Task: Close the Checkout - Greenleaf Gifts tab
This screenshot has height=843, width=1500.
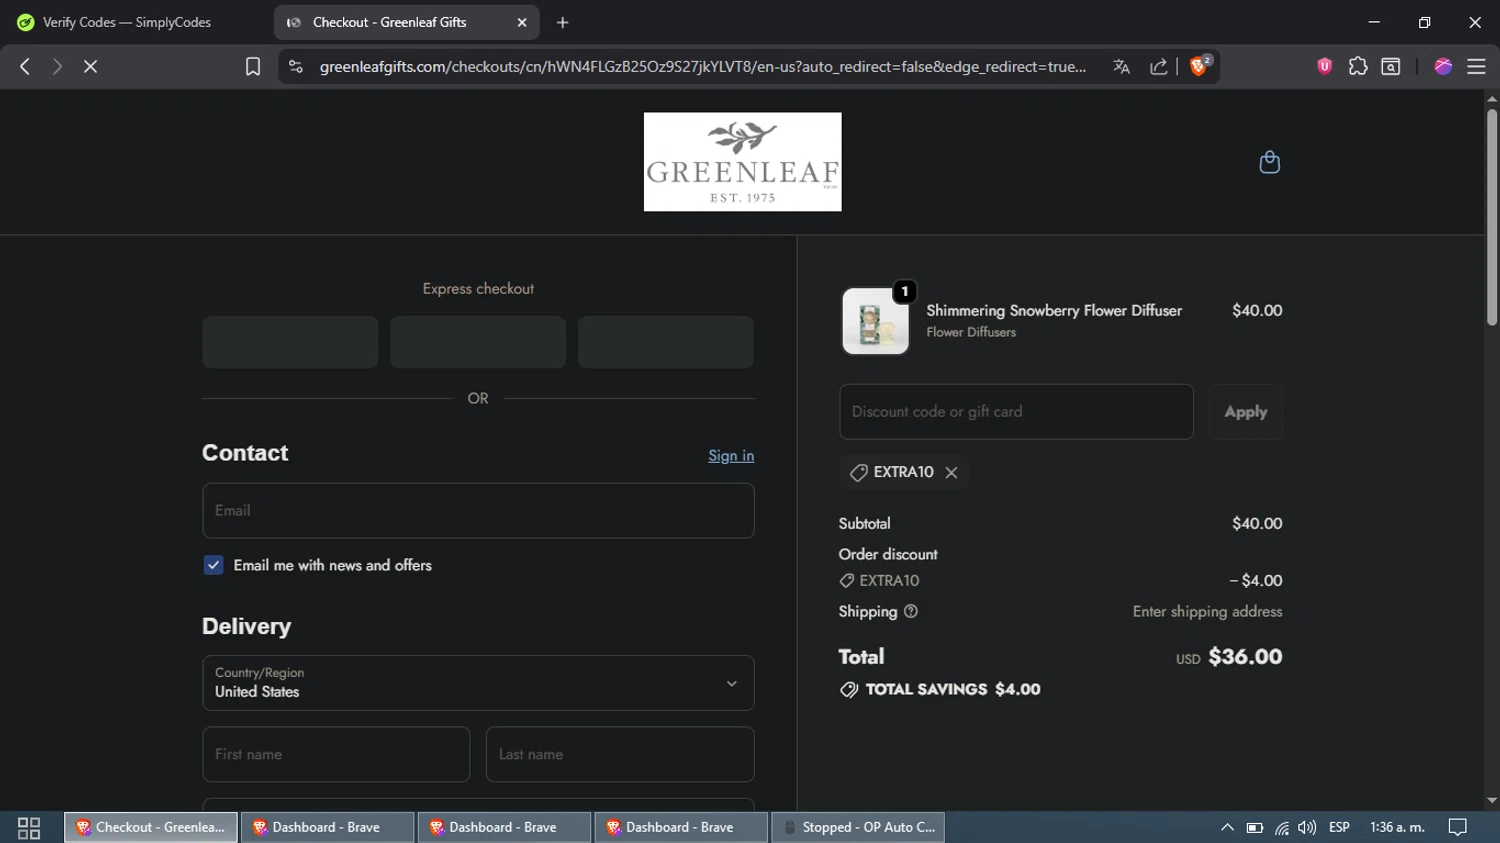Action: [x=521, y=22]
